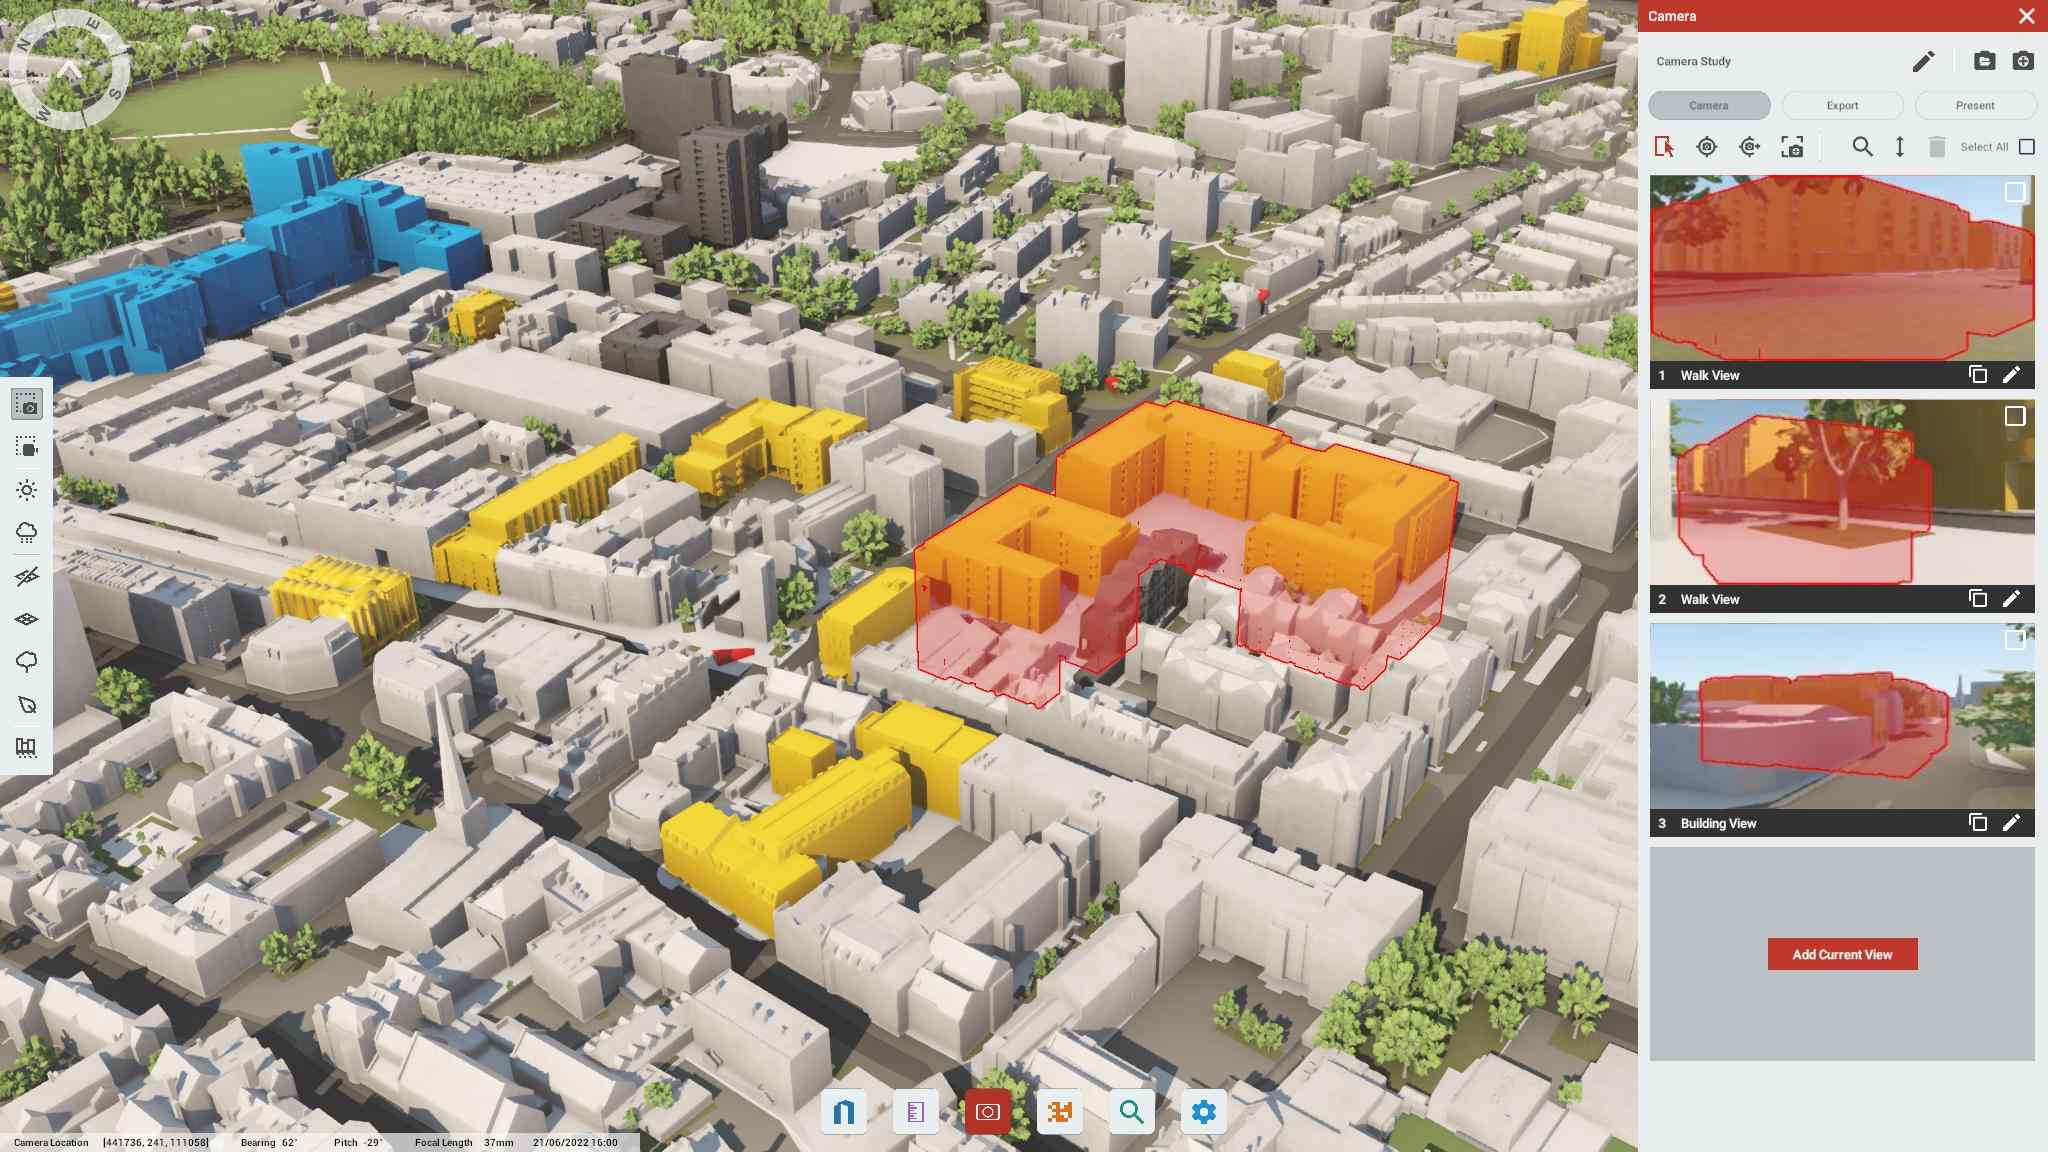Switch to the Export tab

(x=1841, y=105)
